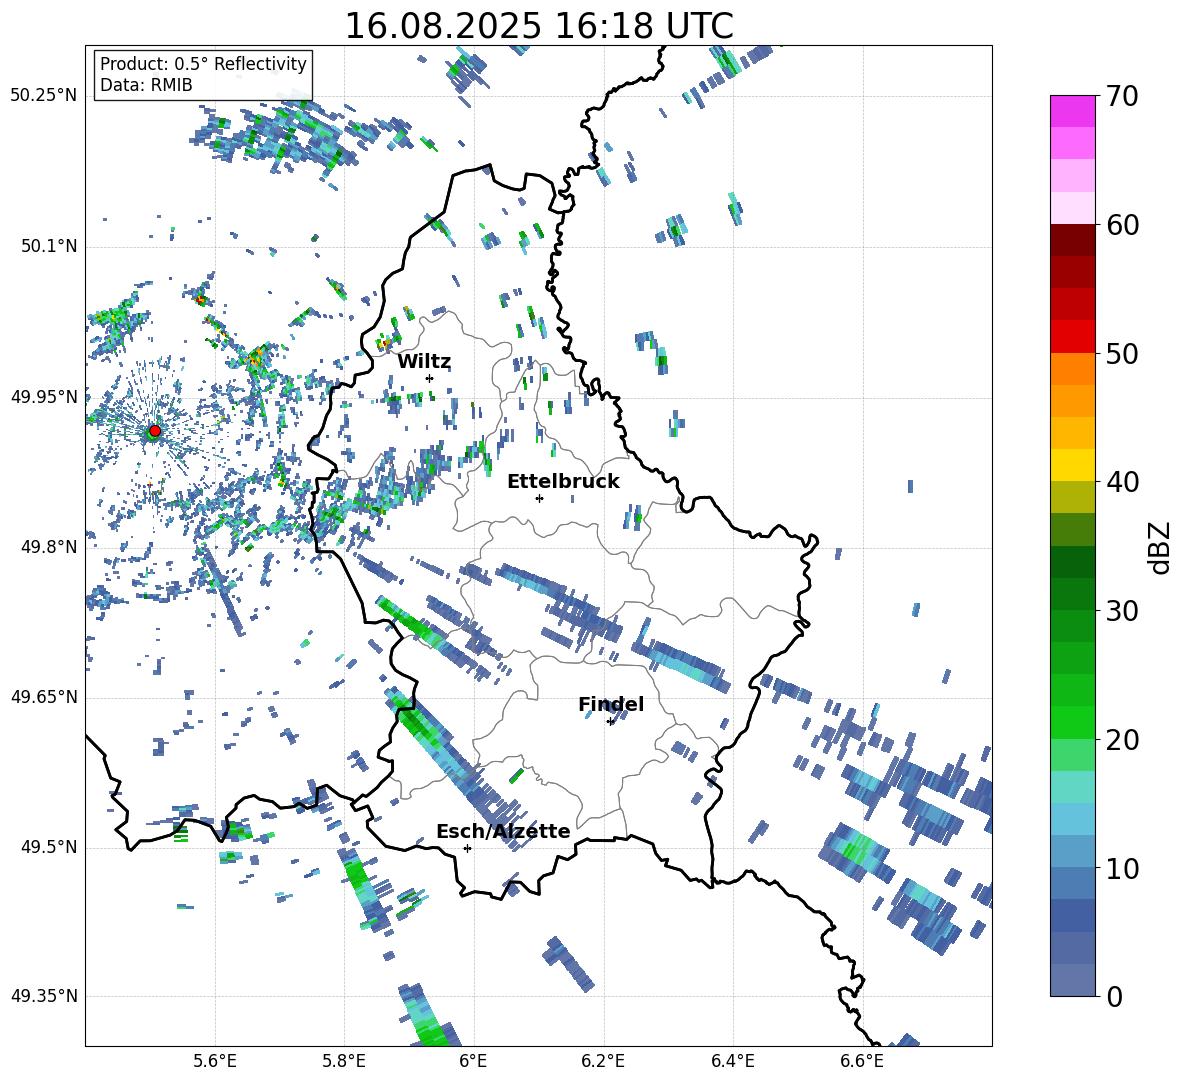Click the dBZ colorbar axis label
Image resolution: width=1184 pixels, height=1081 pixels.
[x=1158, y=547]
